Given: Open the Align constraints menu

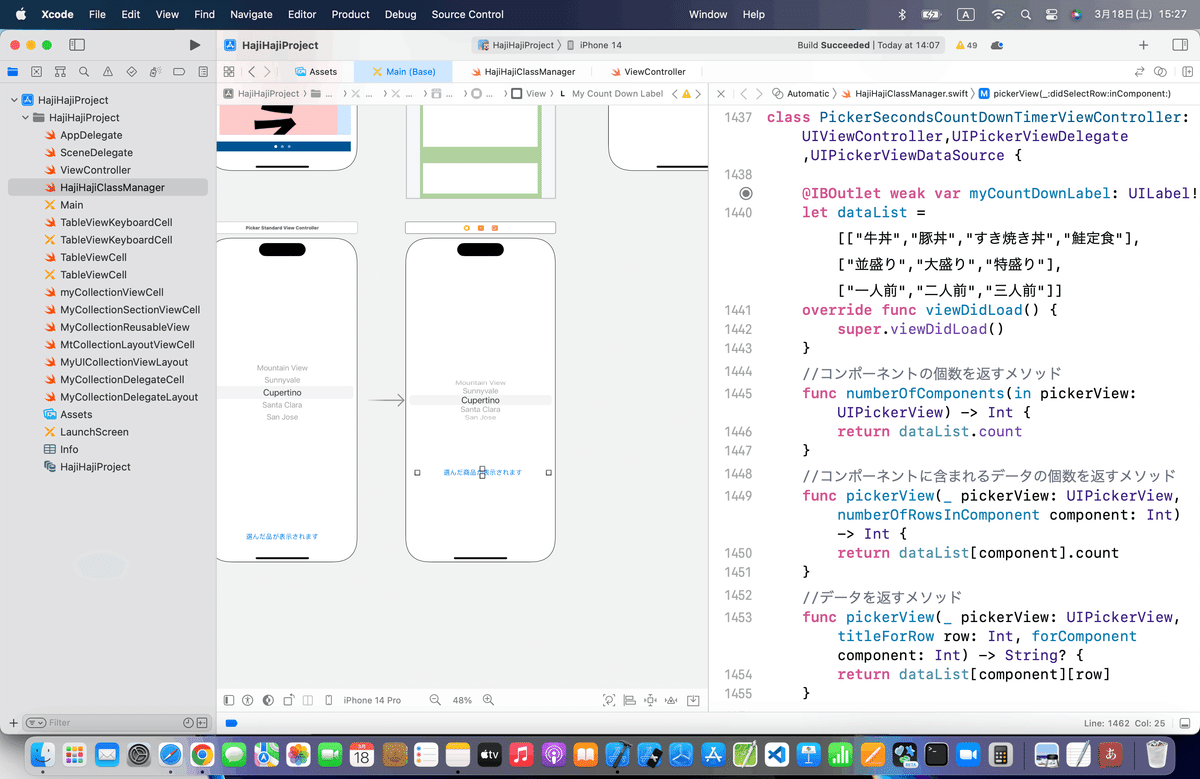Looking at the screenshot, I should 630,700.
